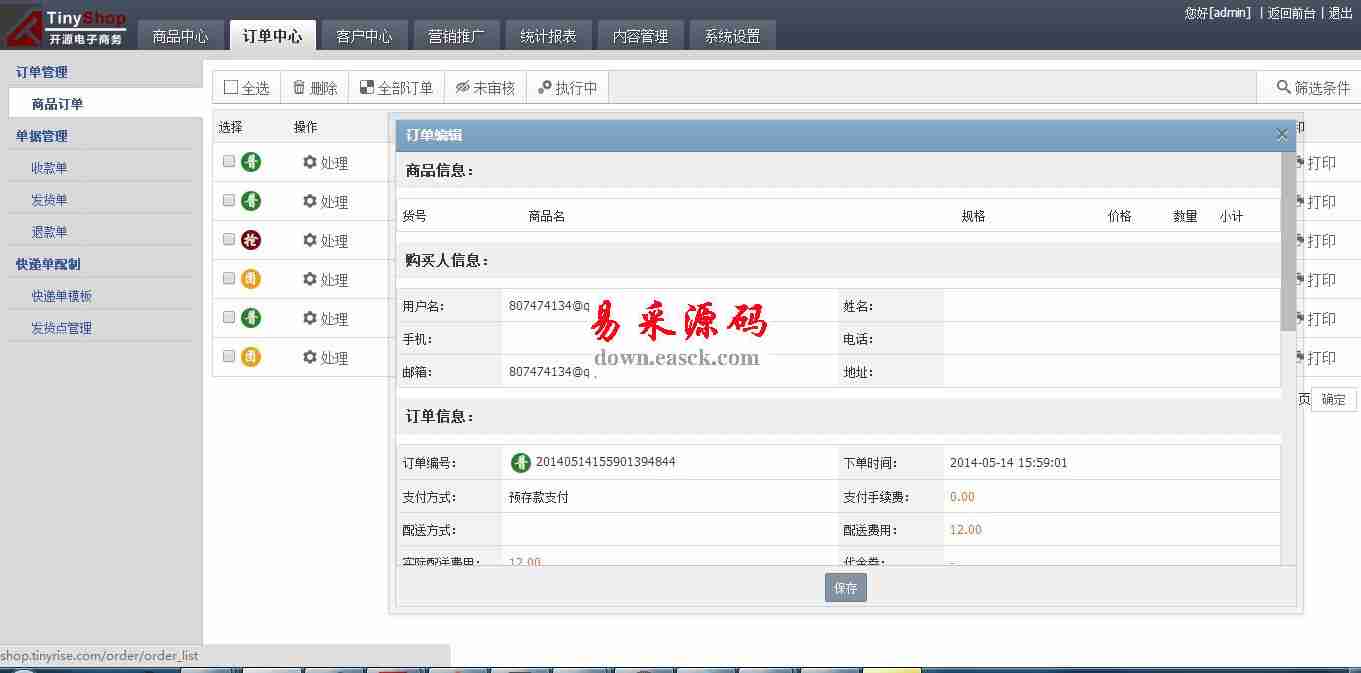Viewport: 1361px width, 673px height.
Task: Select the checkbox in the last order row
Action: point(229,356)
